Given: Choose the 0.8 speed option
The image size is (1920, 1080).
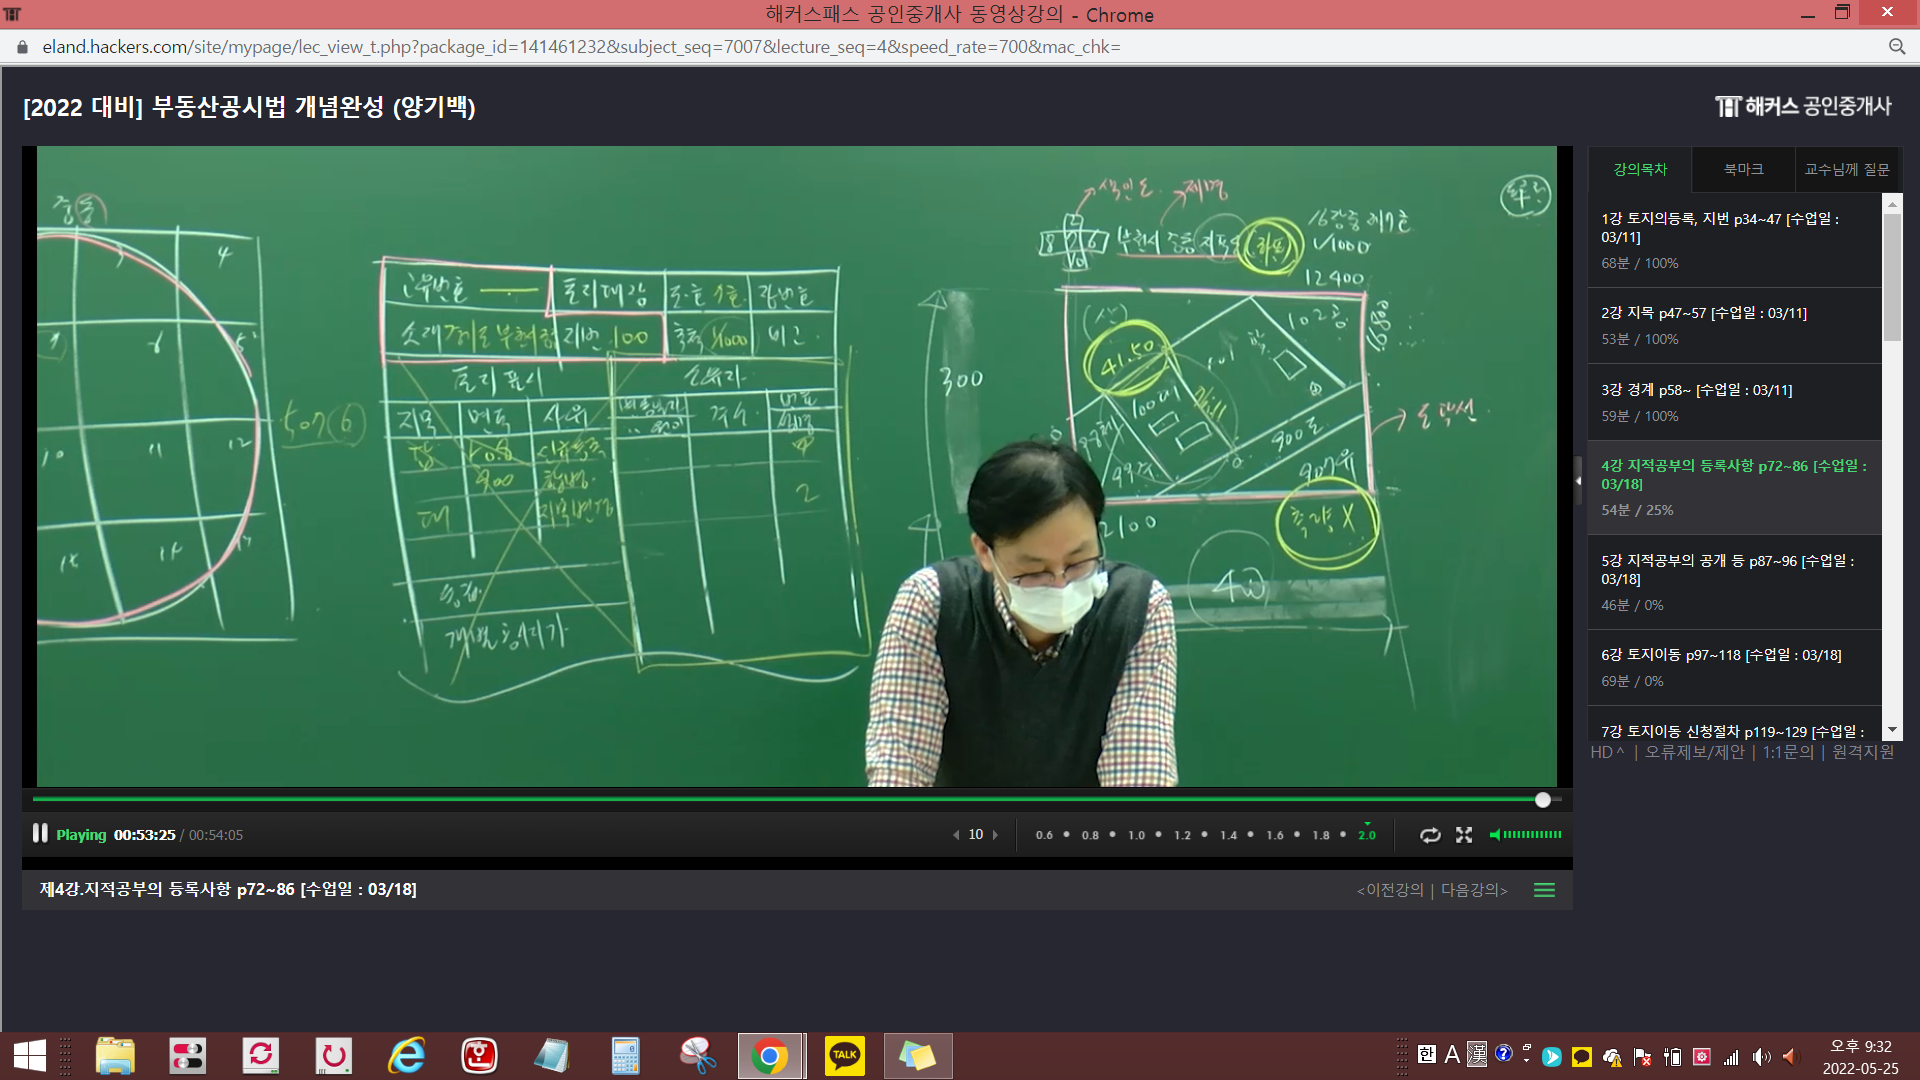Looking at the screenshot, I should pos(1090,835).
